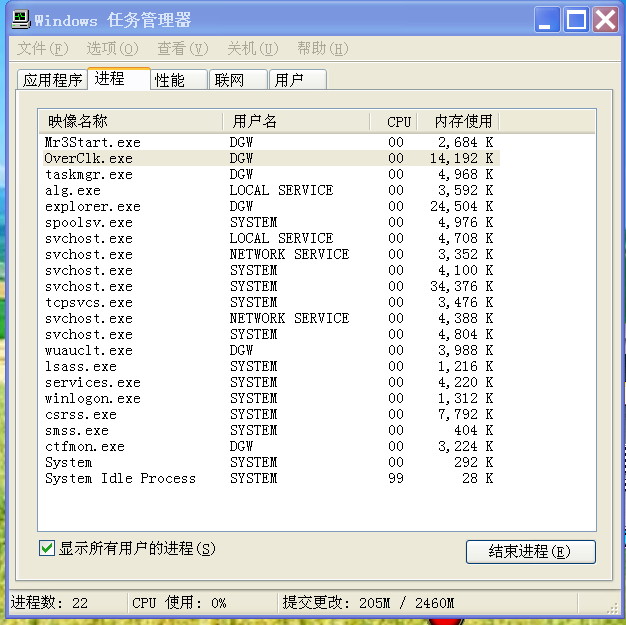Open the 帮助(H) menu
Viewport: 626px width, 625px height.
(322, 48)
